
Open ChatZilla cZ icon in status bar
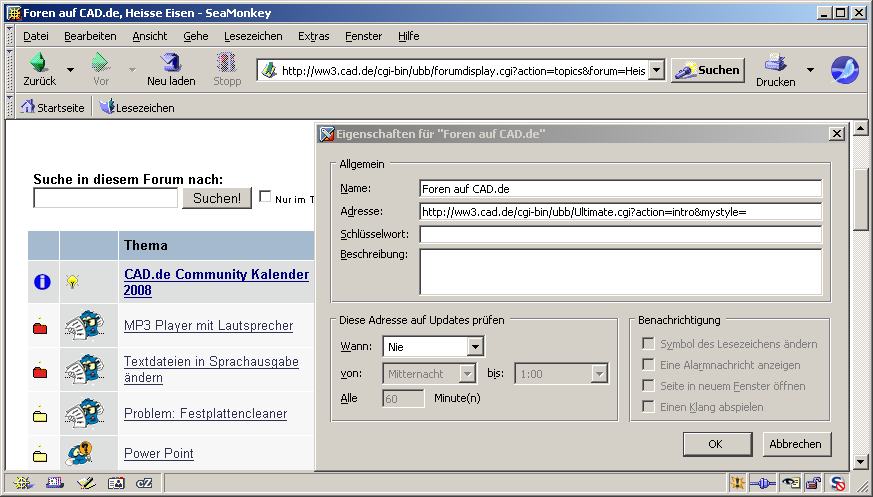(x=144, y=483)
